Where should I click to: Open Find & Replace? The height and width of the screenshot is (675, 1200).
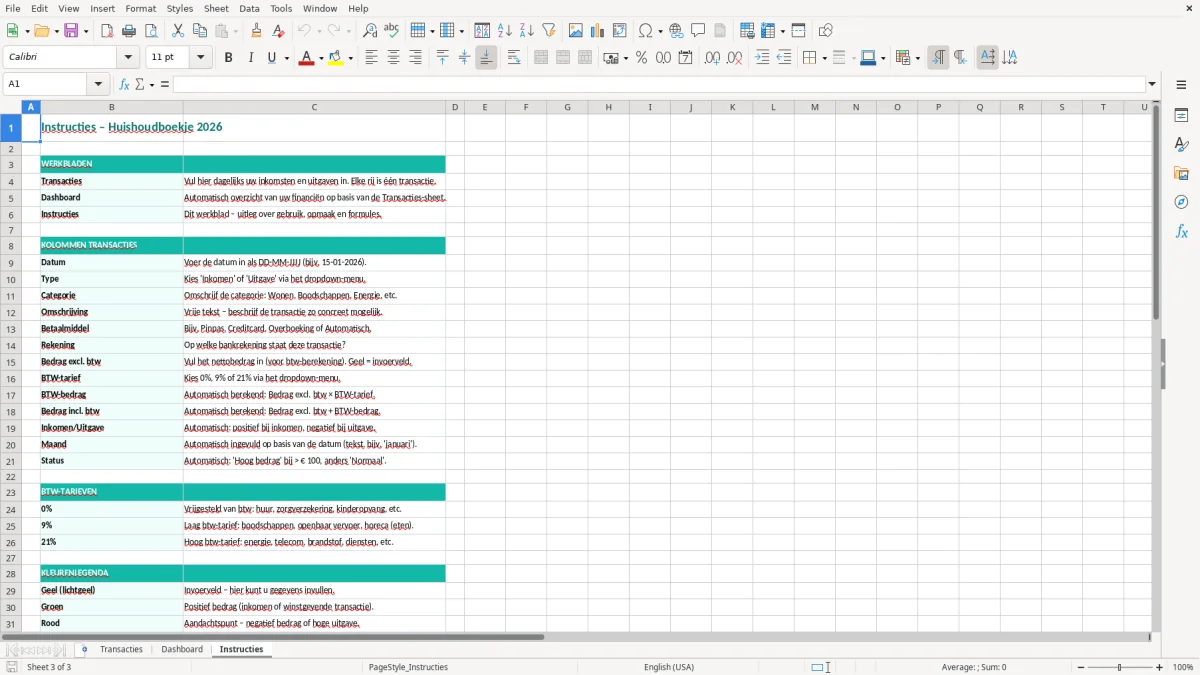click(x=370, y=31)
